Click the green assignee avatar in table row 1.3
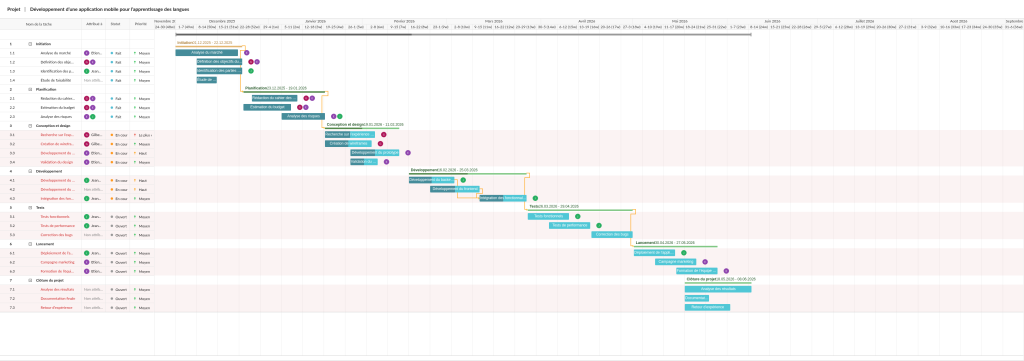Image resolution: width=1024 pixels, height=361 pixels. (87, 71)
